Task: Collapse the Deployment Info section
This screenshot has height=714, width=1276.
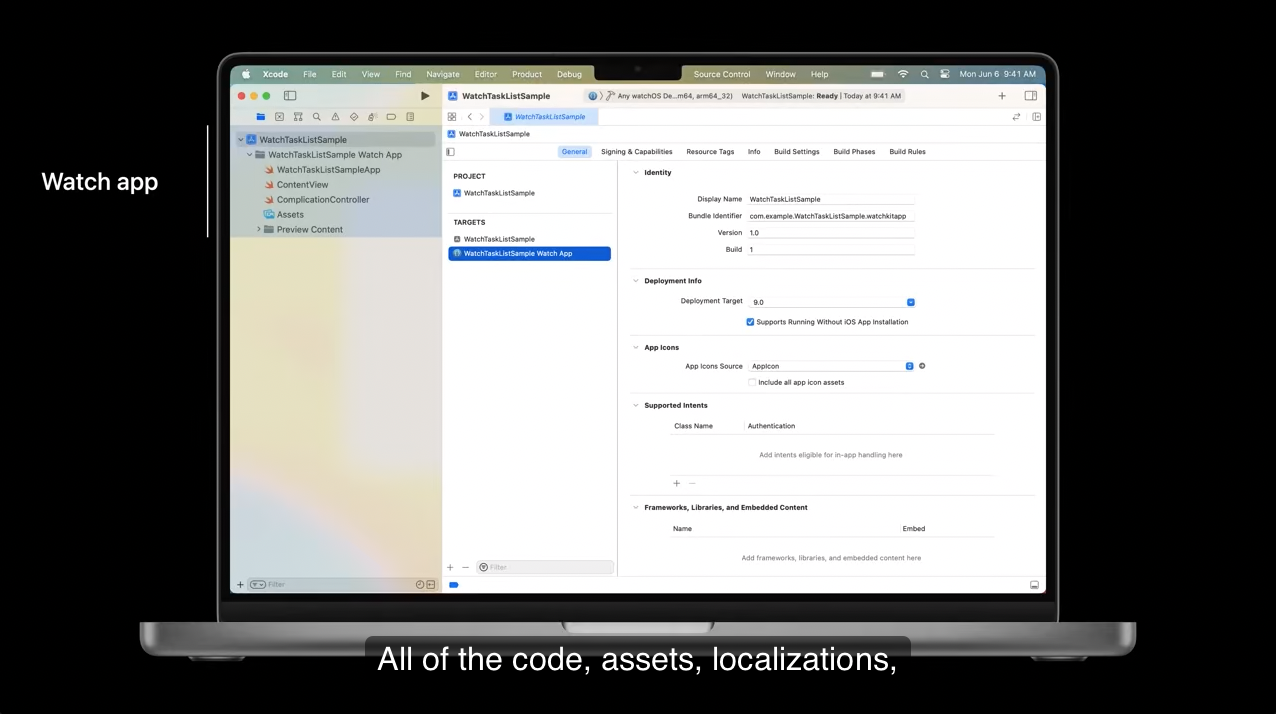Action: pyautogui.click(x=635, y=281)
